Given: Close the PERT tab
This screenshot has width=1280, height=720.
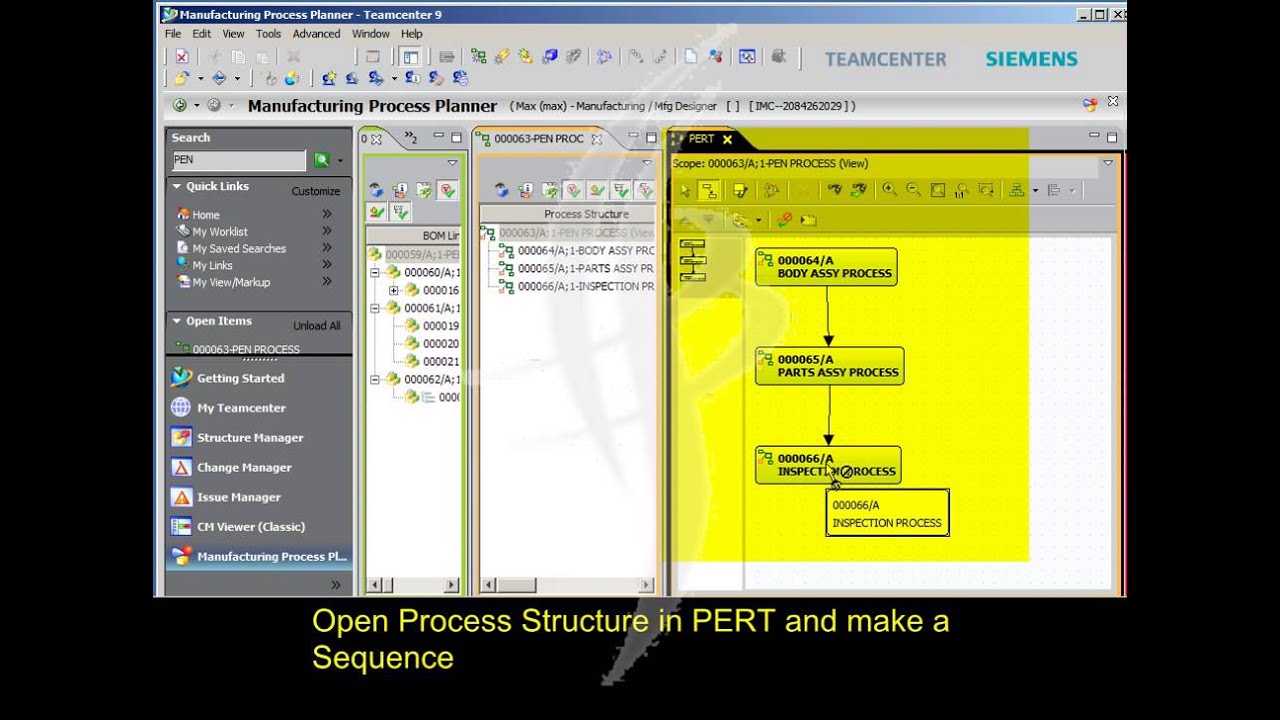Looking at the screenshot, I should 727,139.
